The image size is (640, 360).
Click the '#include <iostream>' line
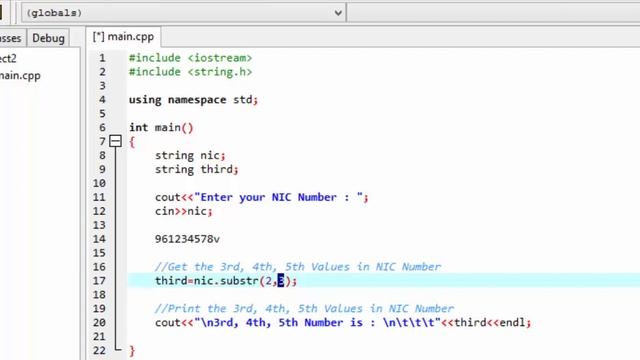point(190,58)
